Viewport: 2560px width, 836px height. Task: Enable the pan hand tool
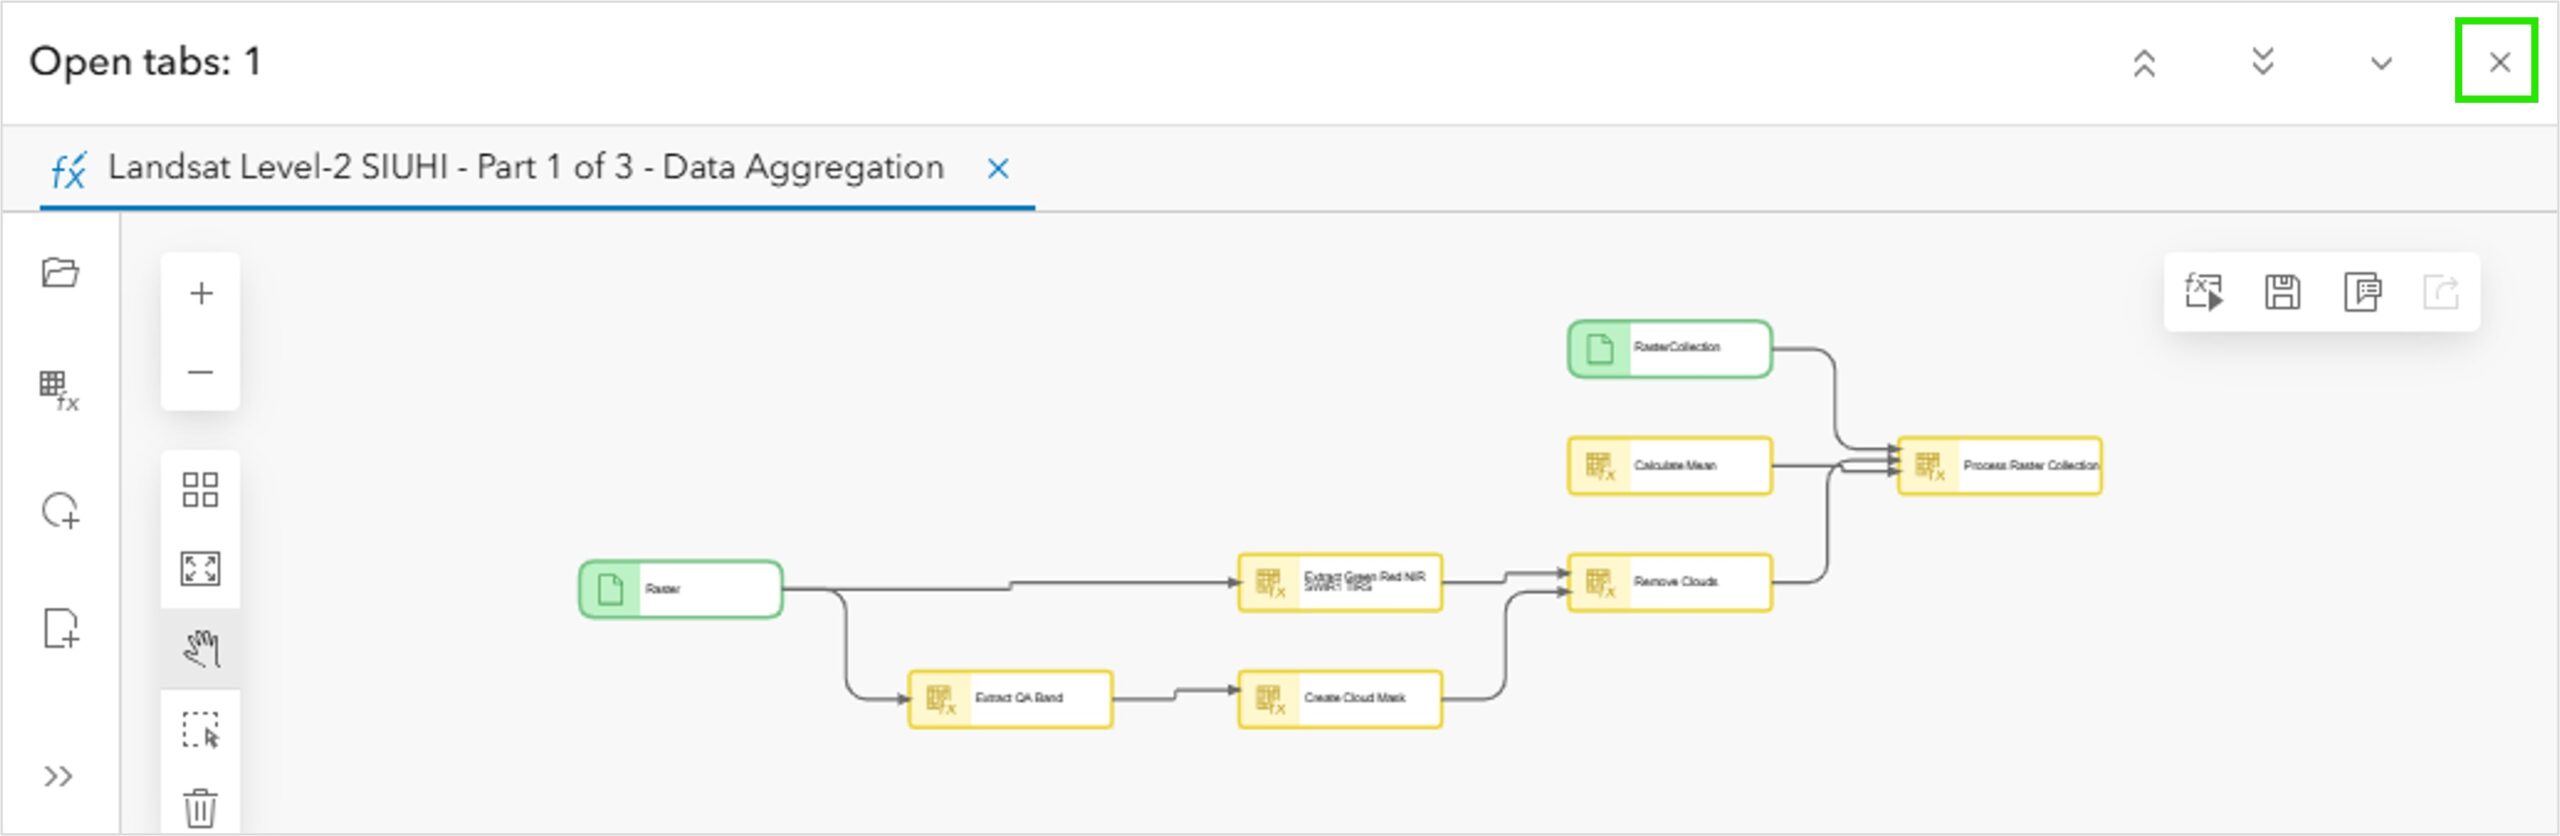[x=201, y=649]
